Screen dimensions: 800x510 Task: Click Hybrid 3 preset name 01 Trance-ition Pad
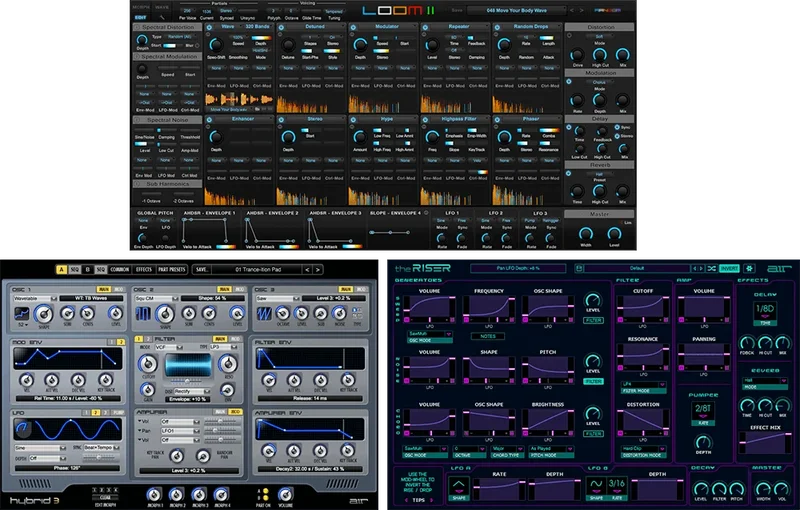257,270
